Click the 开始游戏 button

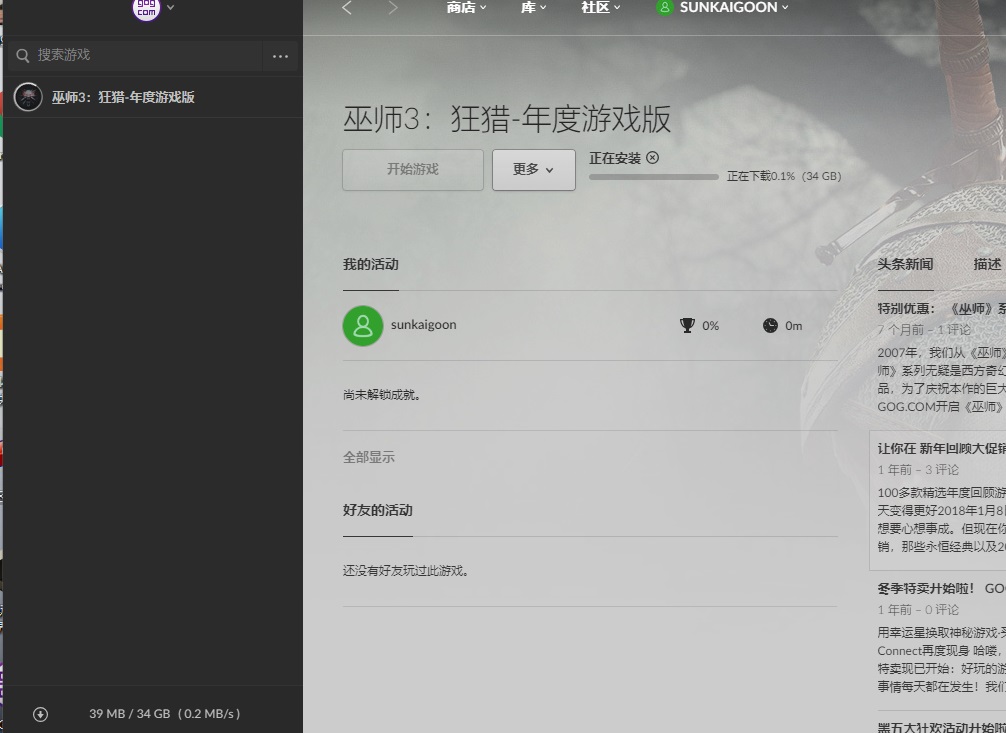pos(413,169)
